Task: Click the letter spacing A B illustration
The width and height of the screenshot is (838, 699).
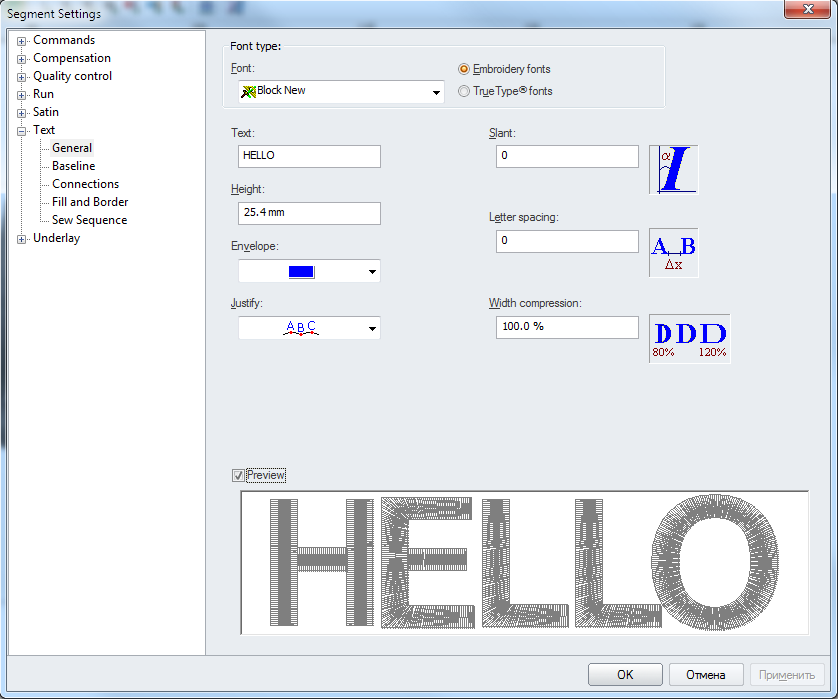Action: point(673,253)
